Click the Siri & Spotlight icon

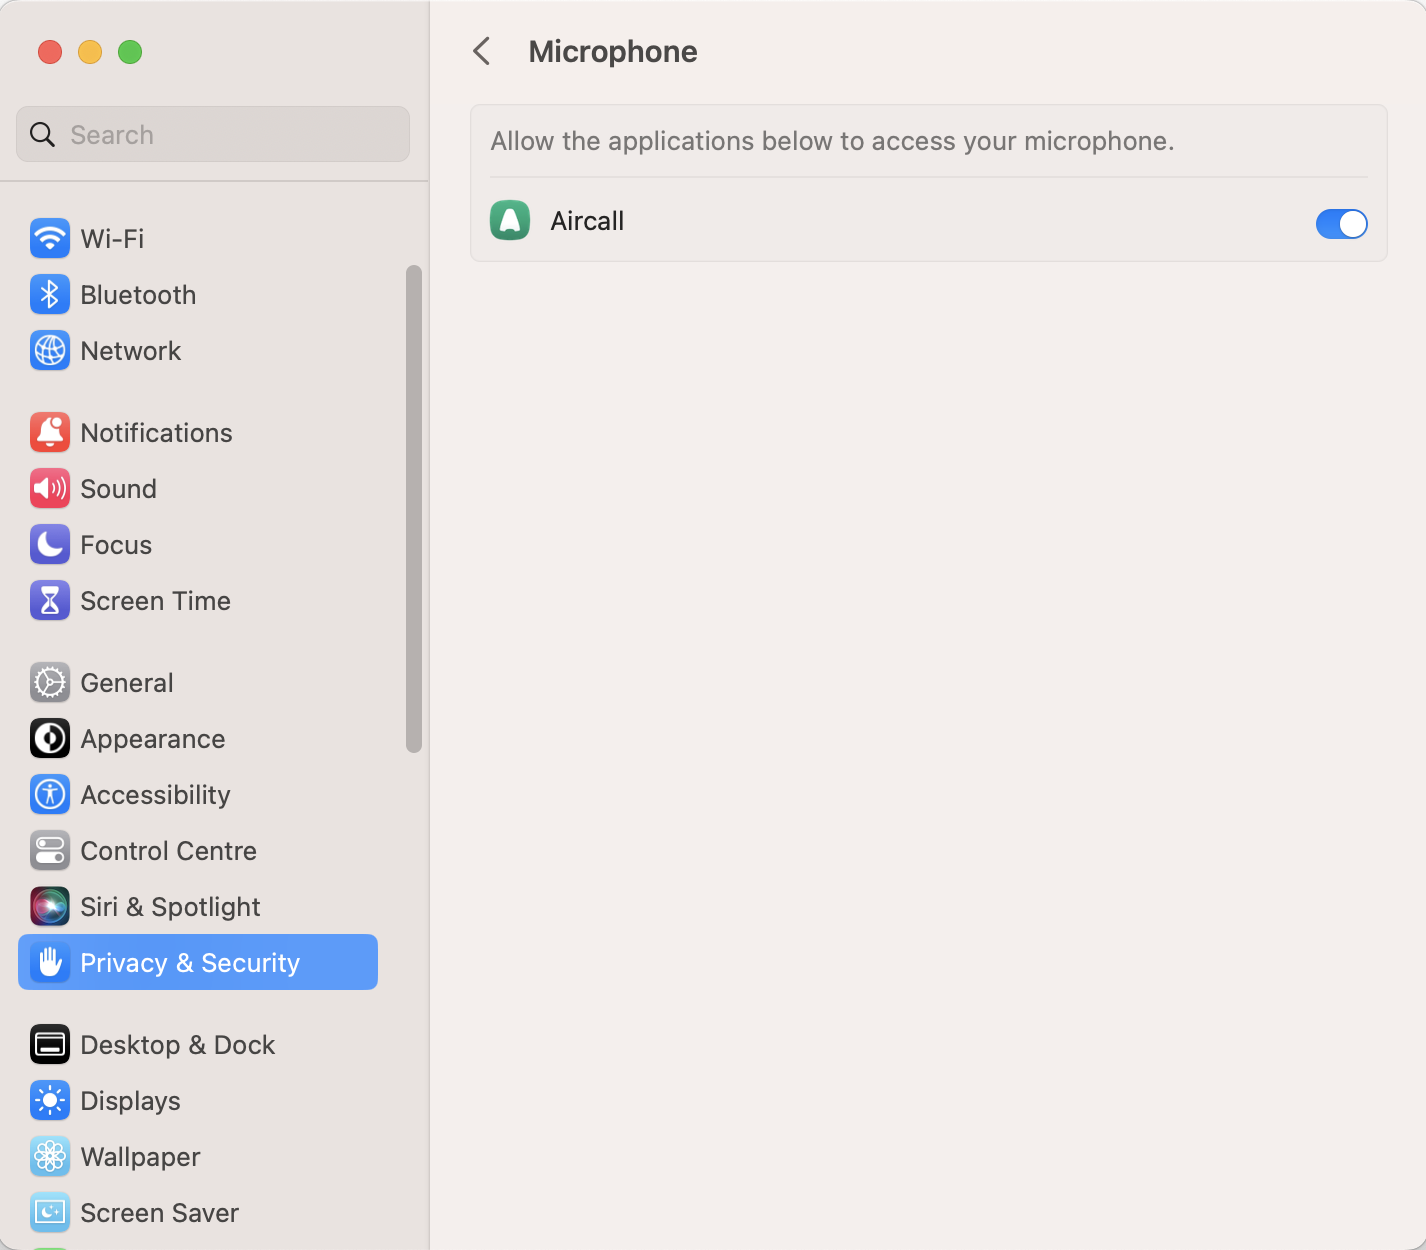click(50, 906)
